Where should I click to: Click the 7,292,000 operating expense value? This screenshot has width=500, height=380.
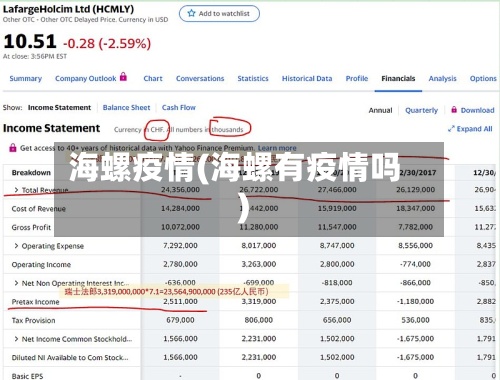pos(180,246)
